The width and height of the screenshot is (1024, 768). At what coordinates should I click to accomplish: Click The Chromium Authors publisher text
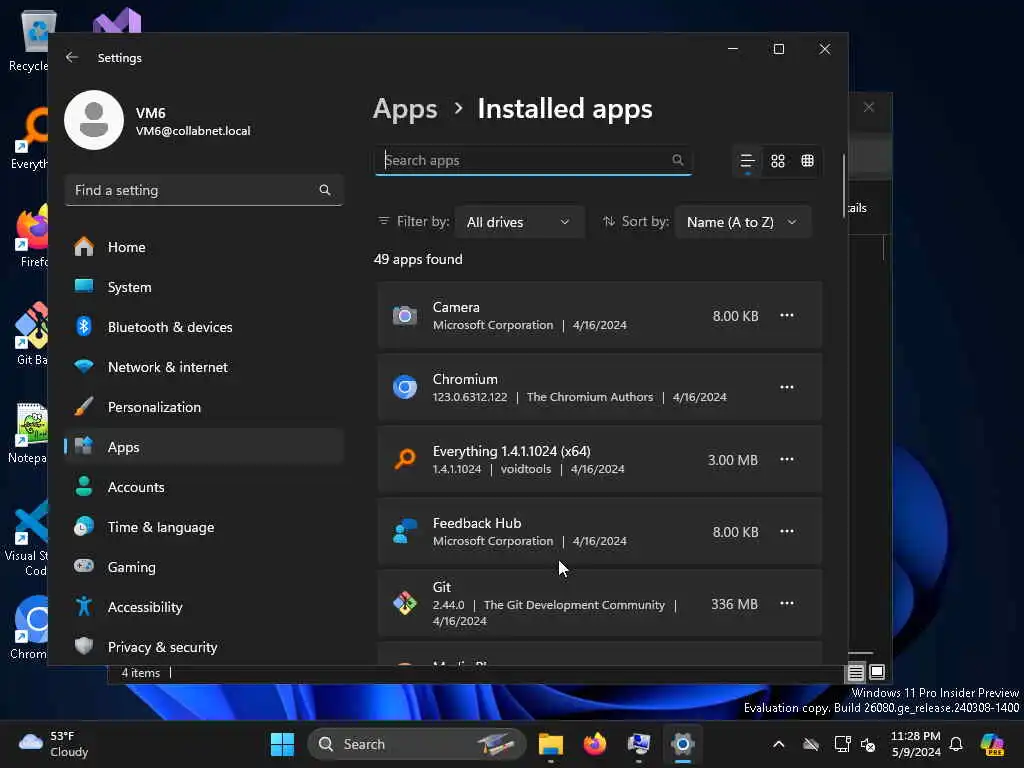pos(590,397)
